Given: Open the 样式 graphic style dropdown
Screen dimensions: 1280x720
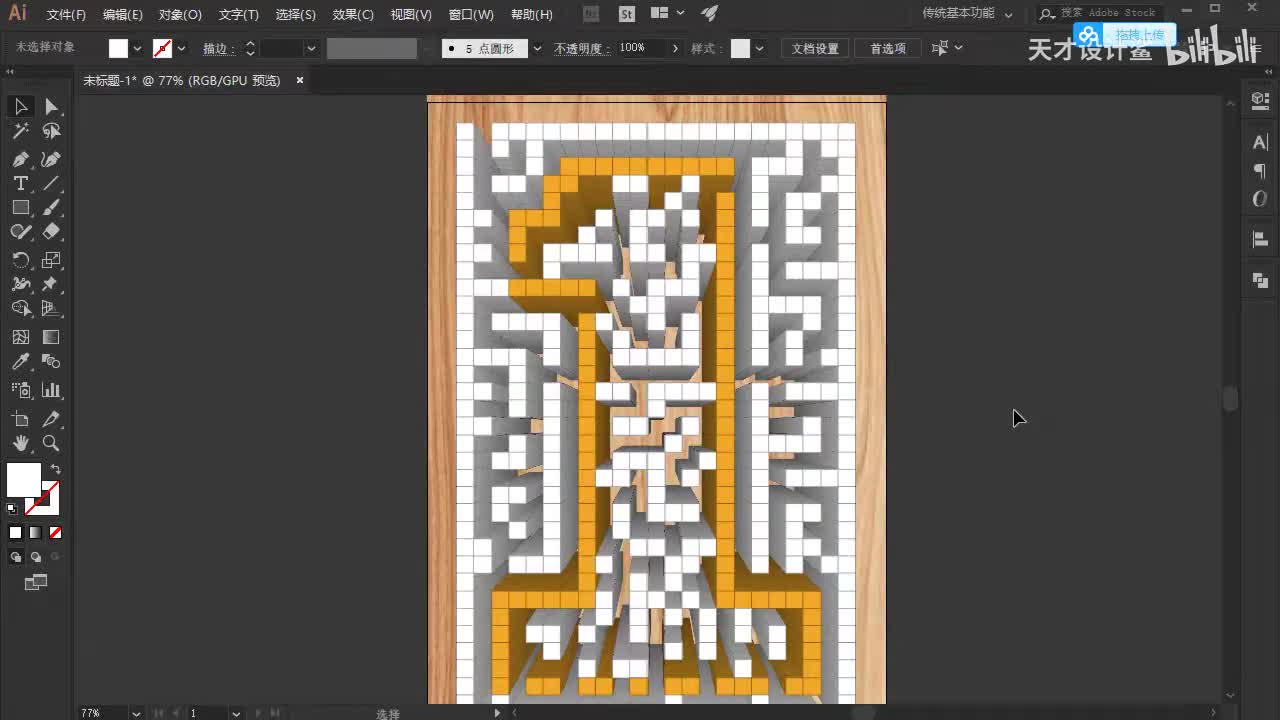Looking at the screenshot, I should point(760,48).
